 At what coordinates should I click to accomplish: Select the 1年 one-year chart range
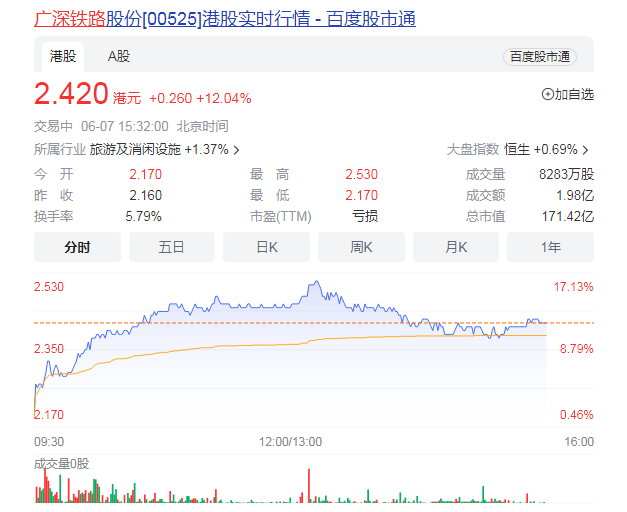click(550, 247)
